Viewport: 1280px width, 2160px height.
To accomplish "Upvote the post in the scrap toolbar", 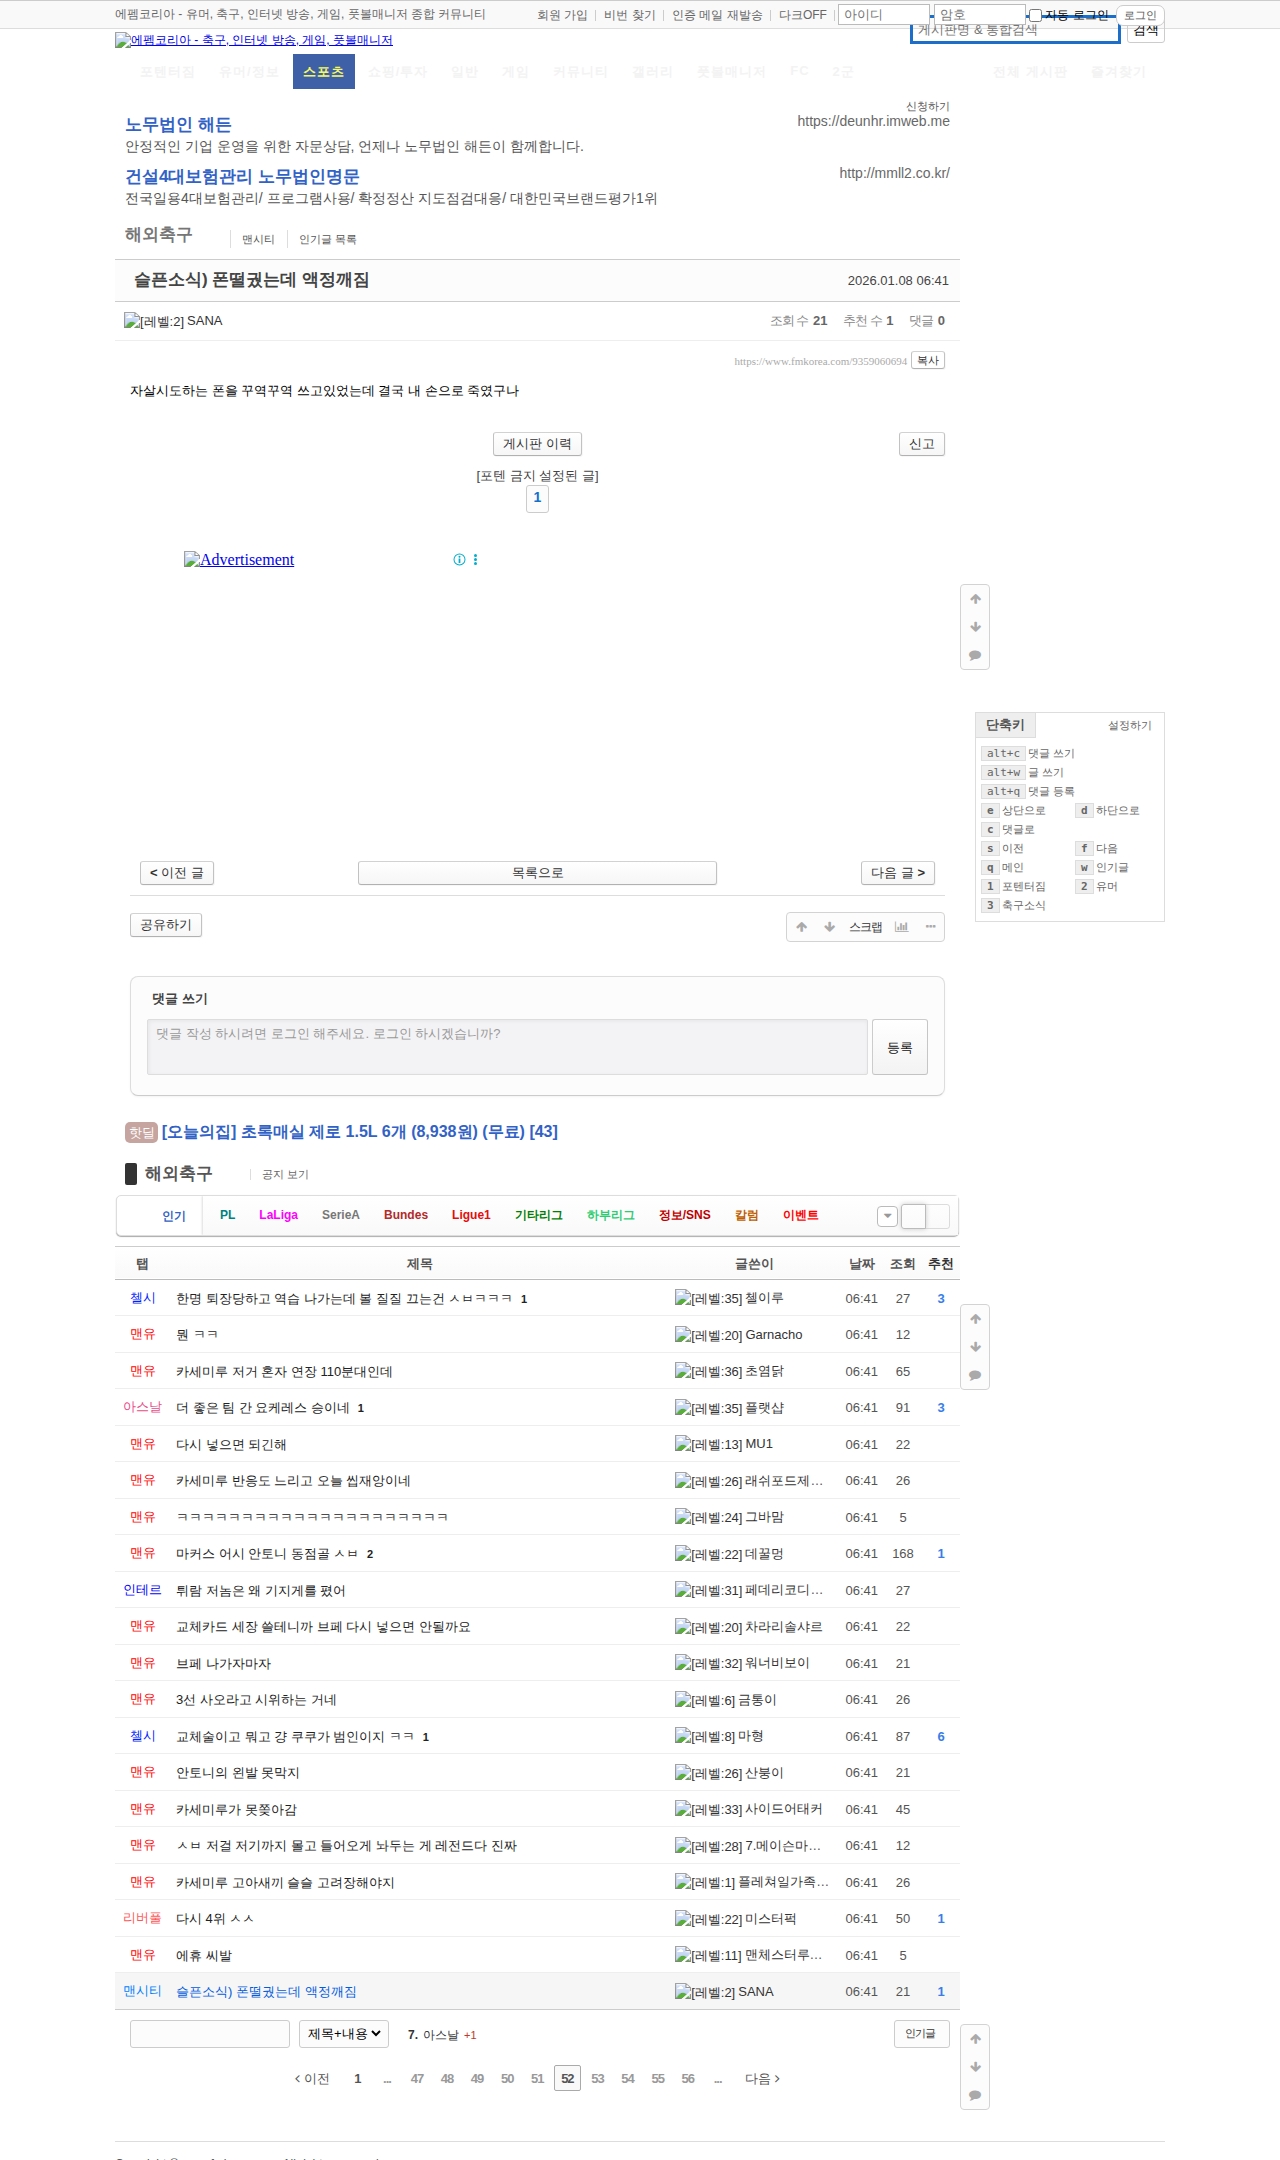I will 801,927.
